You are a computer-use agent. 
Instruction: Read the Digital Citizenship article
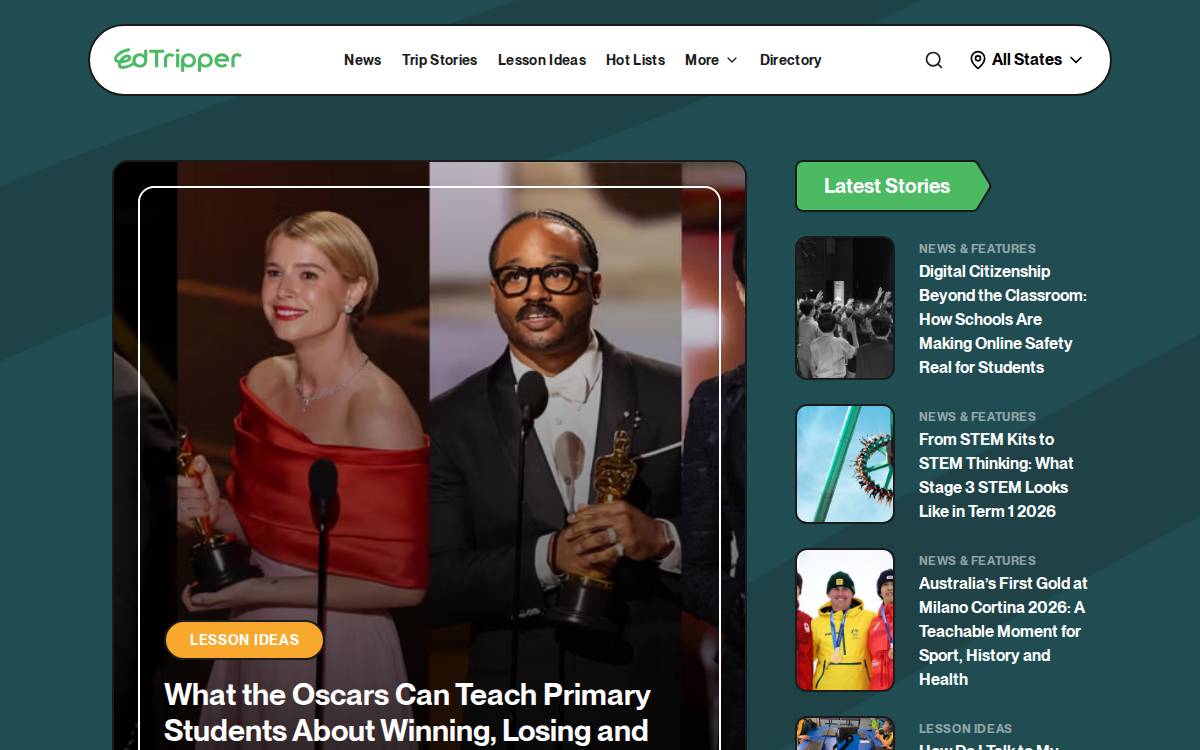click(1003, 319)
